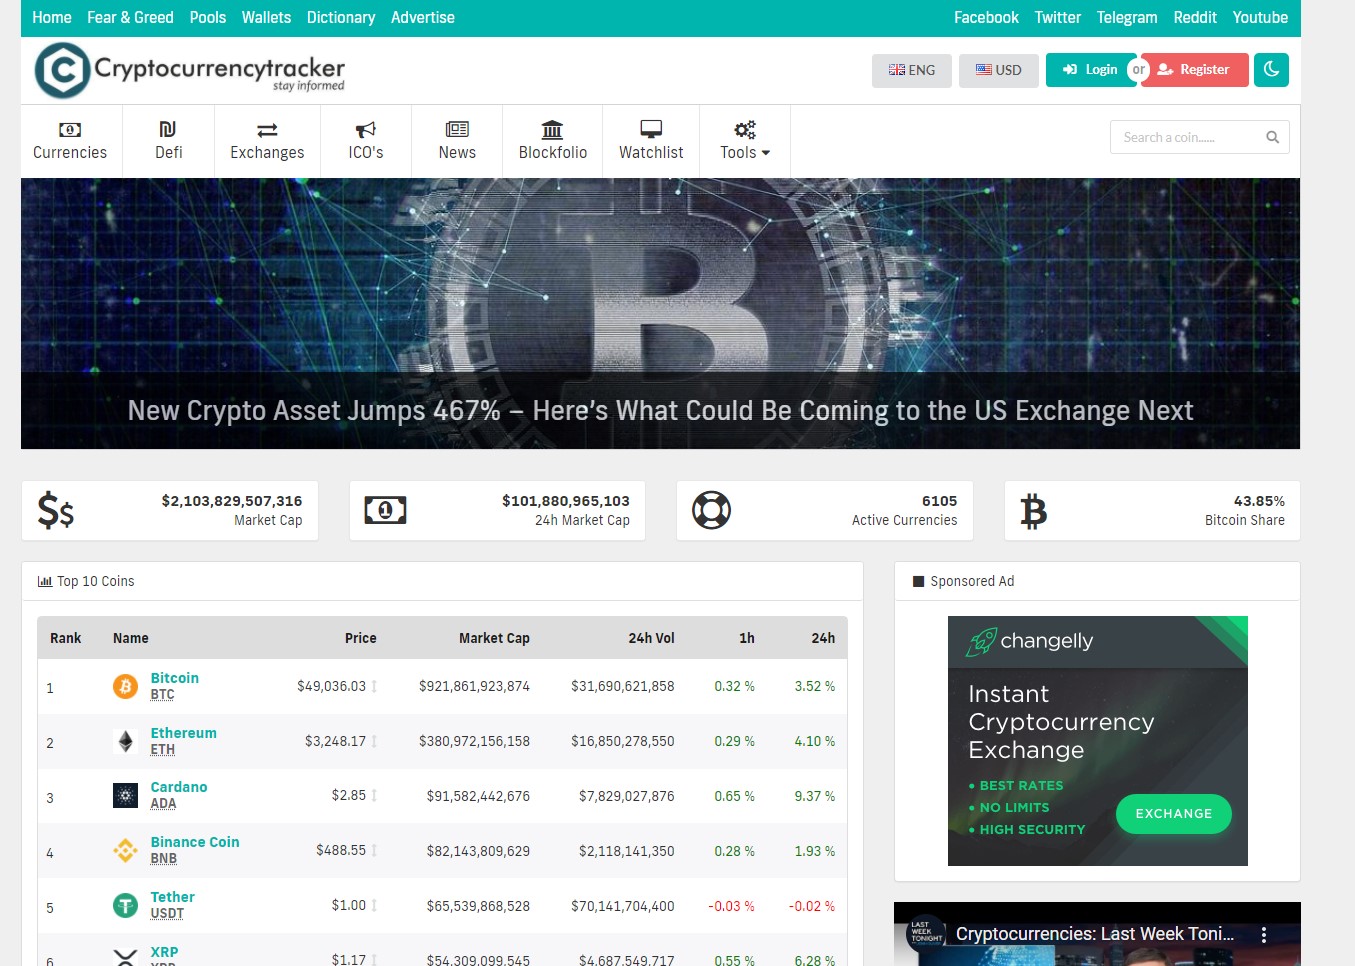Open the Reddit link
1355x966 pixels.
1195,17
